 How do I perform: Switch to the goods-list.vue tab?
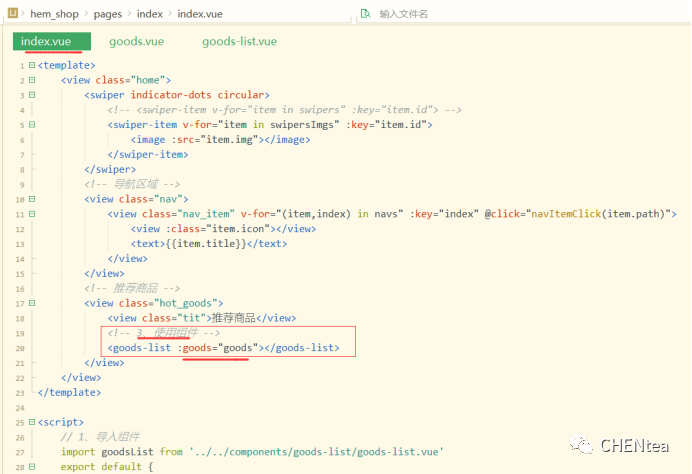pos(239,42)
